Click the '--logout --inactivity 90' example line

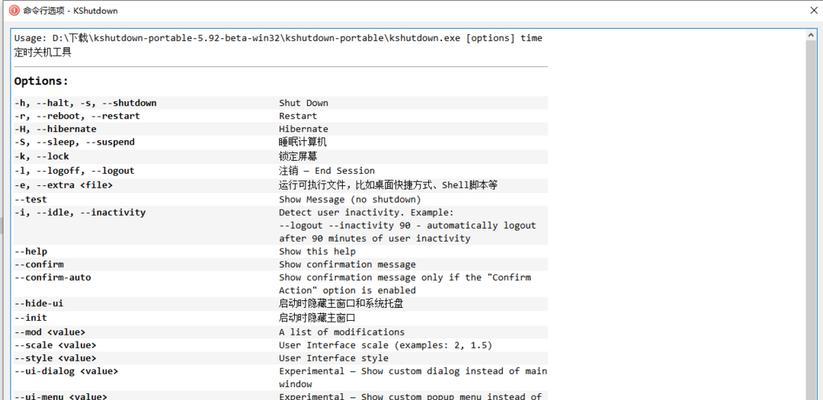(x=407, y=226)
